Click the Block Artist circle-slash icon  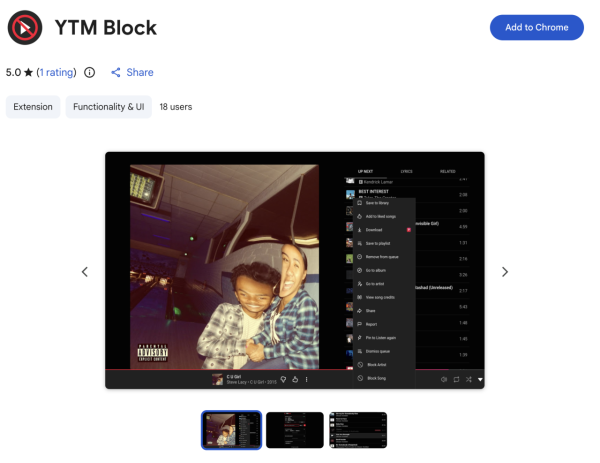click(x=360, y=365)
